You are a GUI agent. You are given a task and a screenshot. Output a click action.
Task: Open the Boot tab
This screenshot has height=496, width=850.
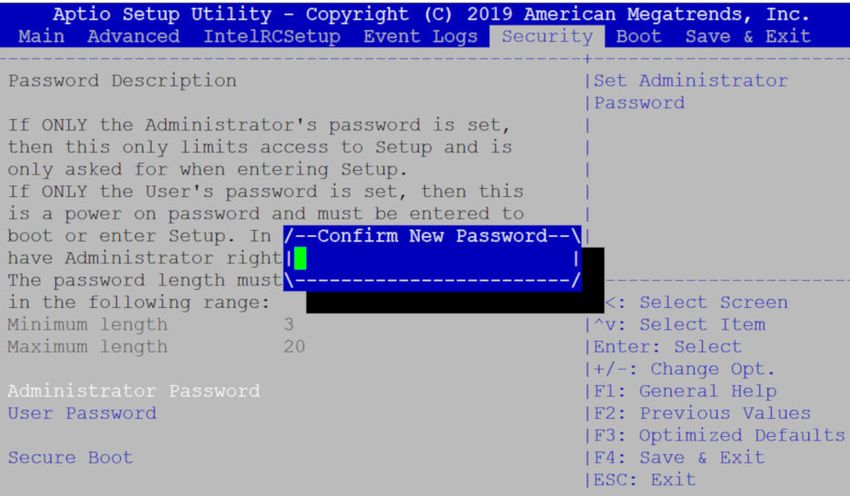click(639, 36)
